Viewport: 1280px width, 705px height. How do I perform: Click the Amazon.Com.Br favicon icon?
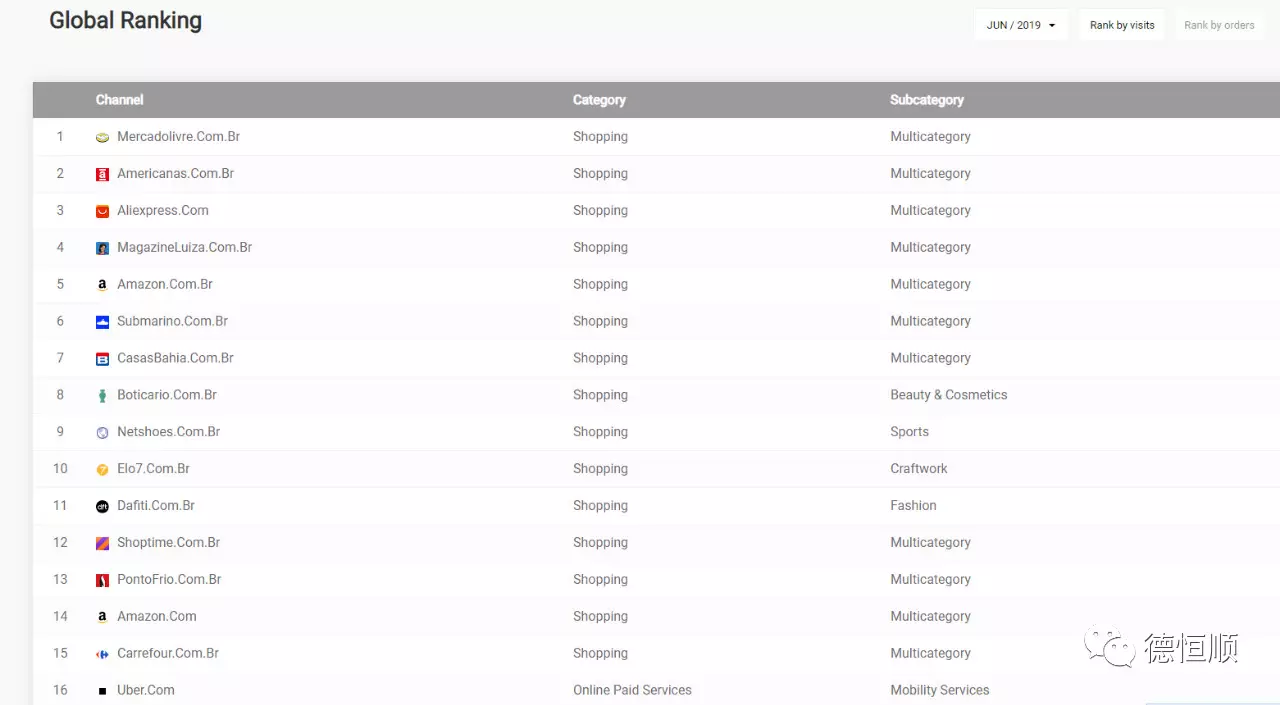[x=102, y=285]
